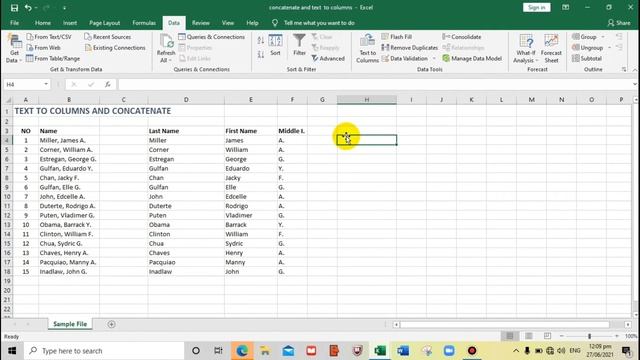Viewport: 640px width, 360px height.
Task: Open the File tab
Action: click(14, 23)
